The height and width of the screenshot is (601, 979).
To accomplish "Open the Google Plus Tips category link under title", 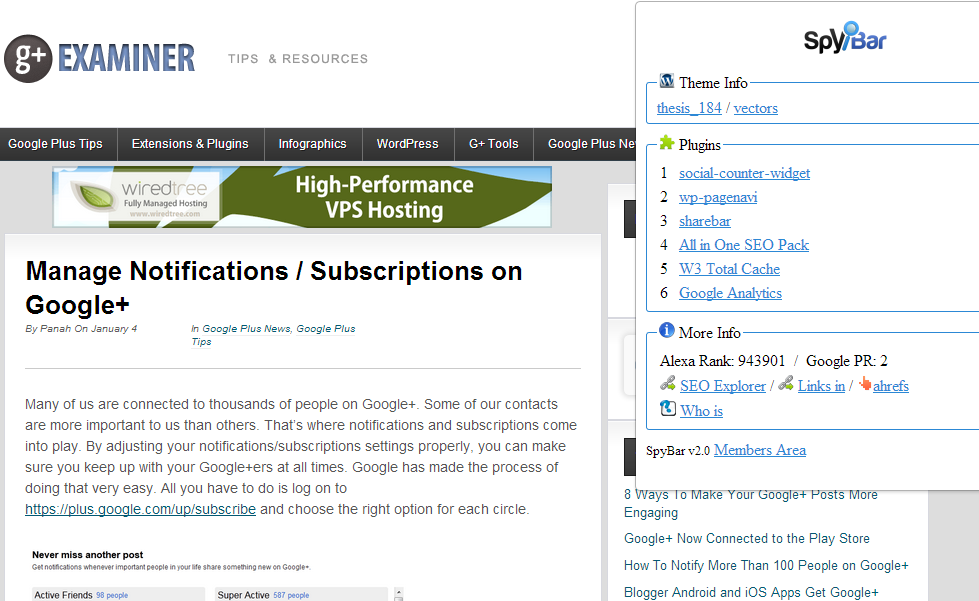I will pyautogui.click(x=273, y=335).
